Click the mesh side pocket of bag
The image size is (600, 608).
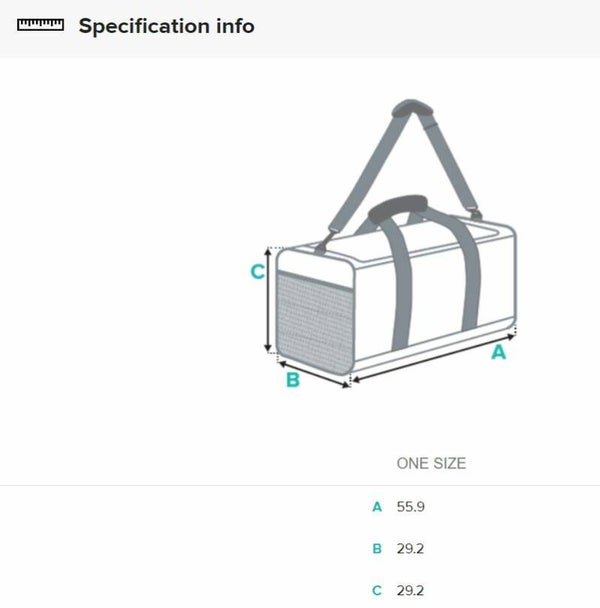pos(313,318)
